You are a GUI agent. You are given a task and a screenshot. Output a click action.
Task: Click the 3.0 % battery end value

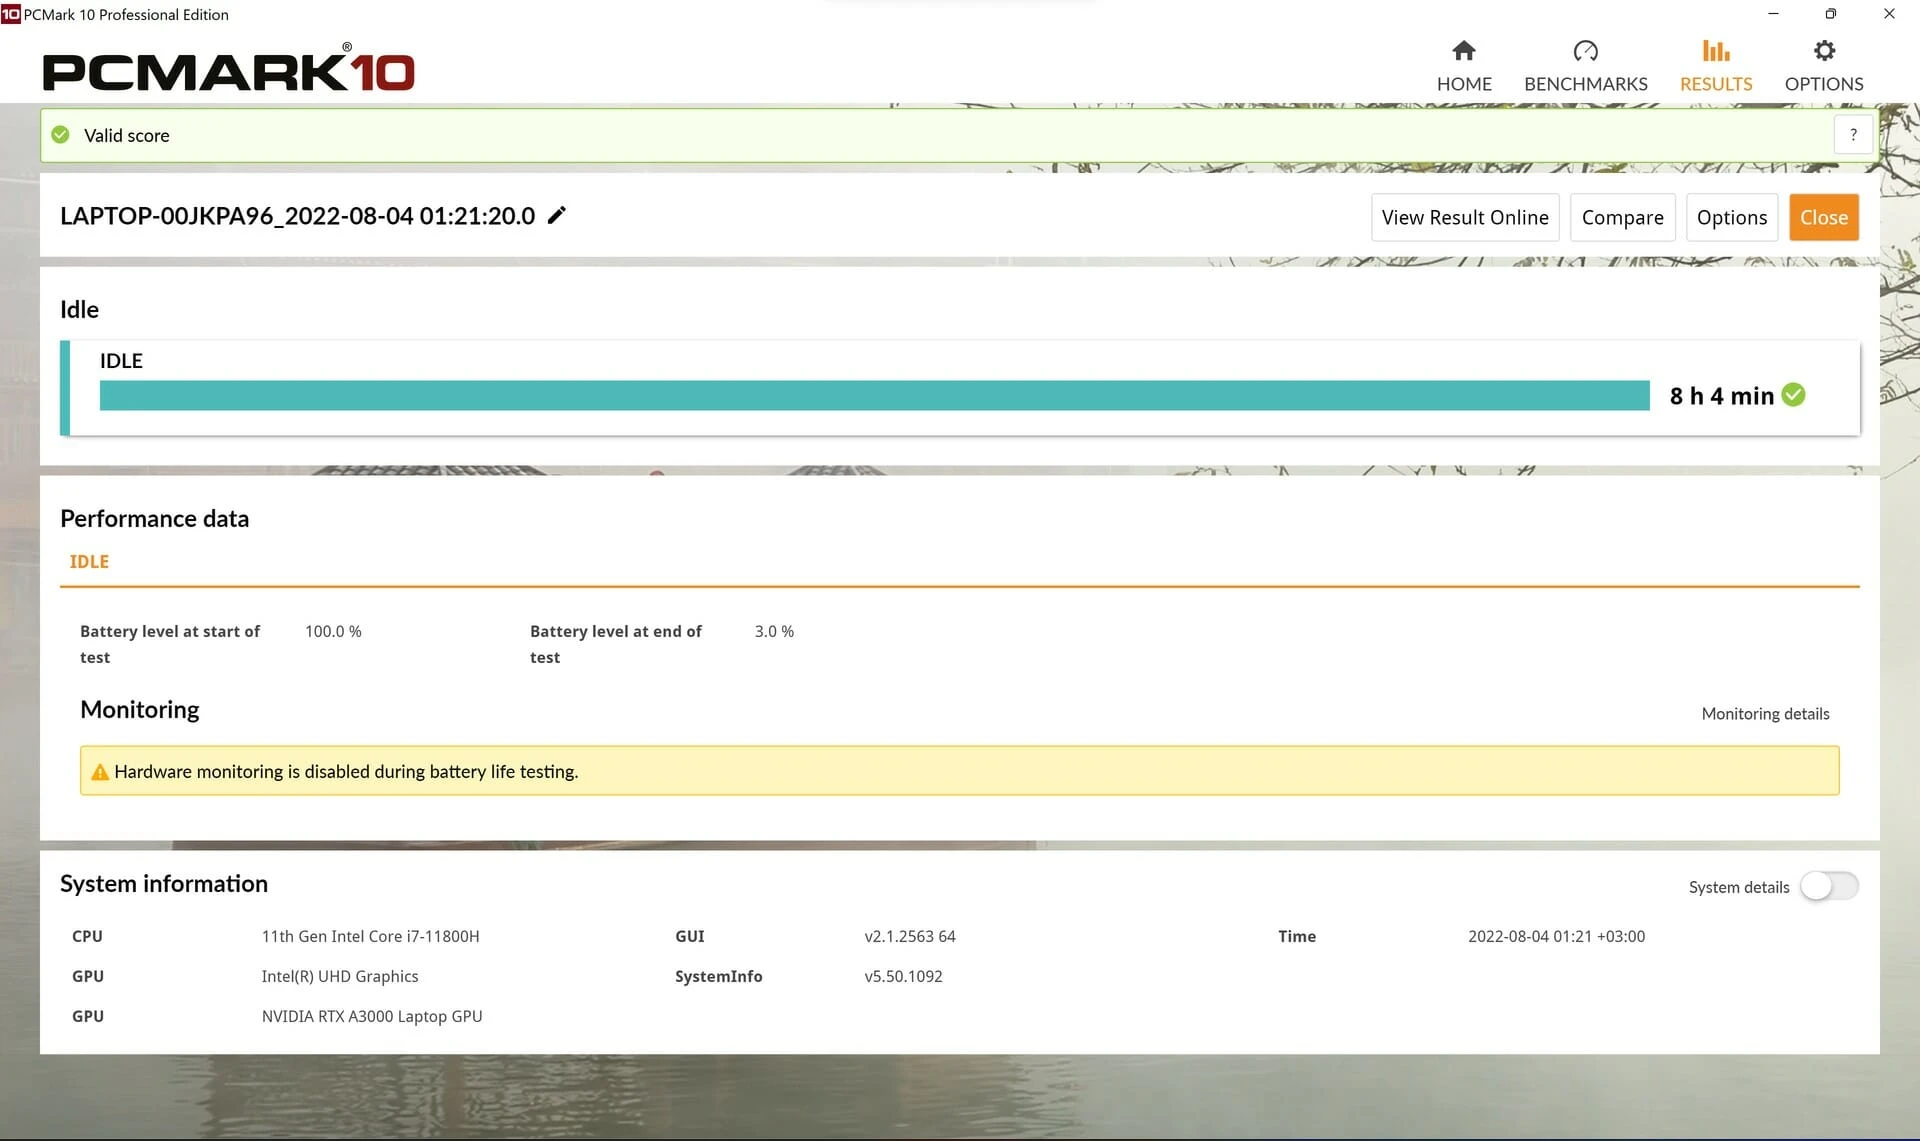coord(774,632)
